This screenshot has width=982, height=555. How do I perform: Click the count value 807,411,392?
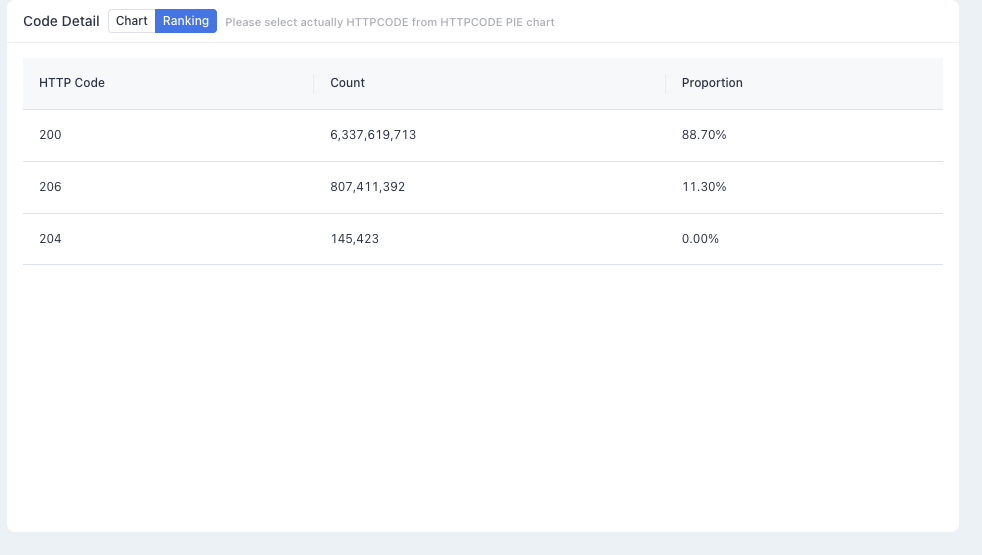pos(368,187)
